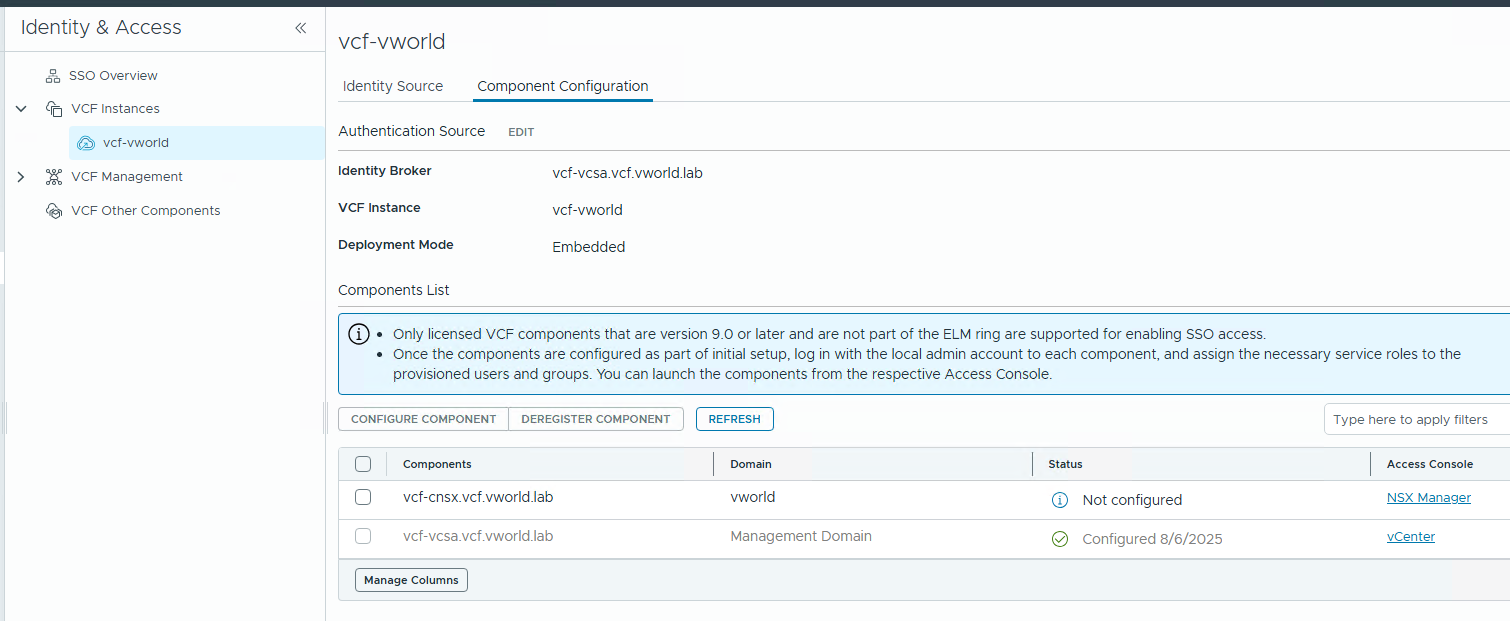Collapse the Identity & Access sidebar panel
The image size is (1510, 621).
300,28
